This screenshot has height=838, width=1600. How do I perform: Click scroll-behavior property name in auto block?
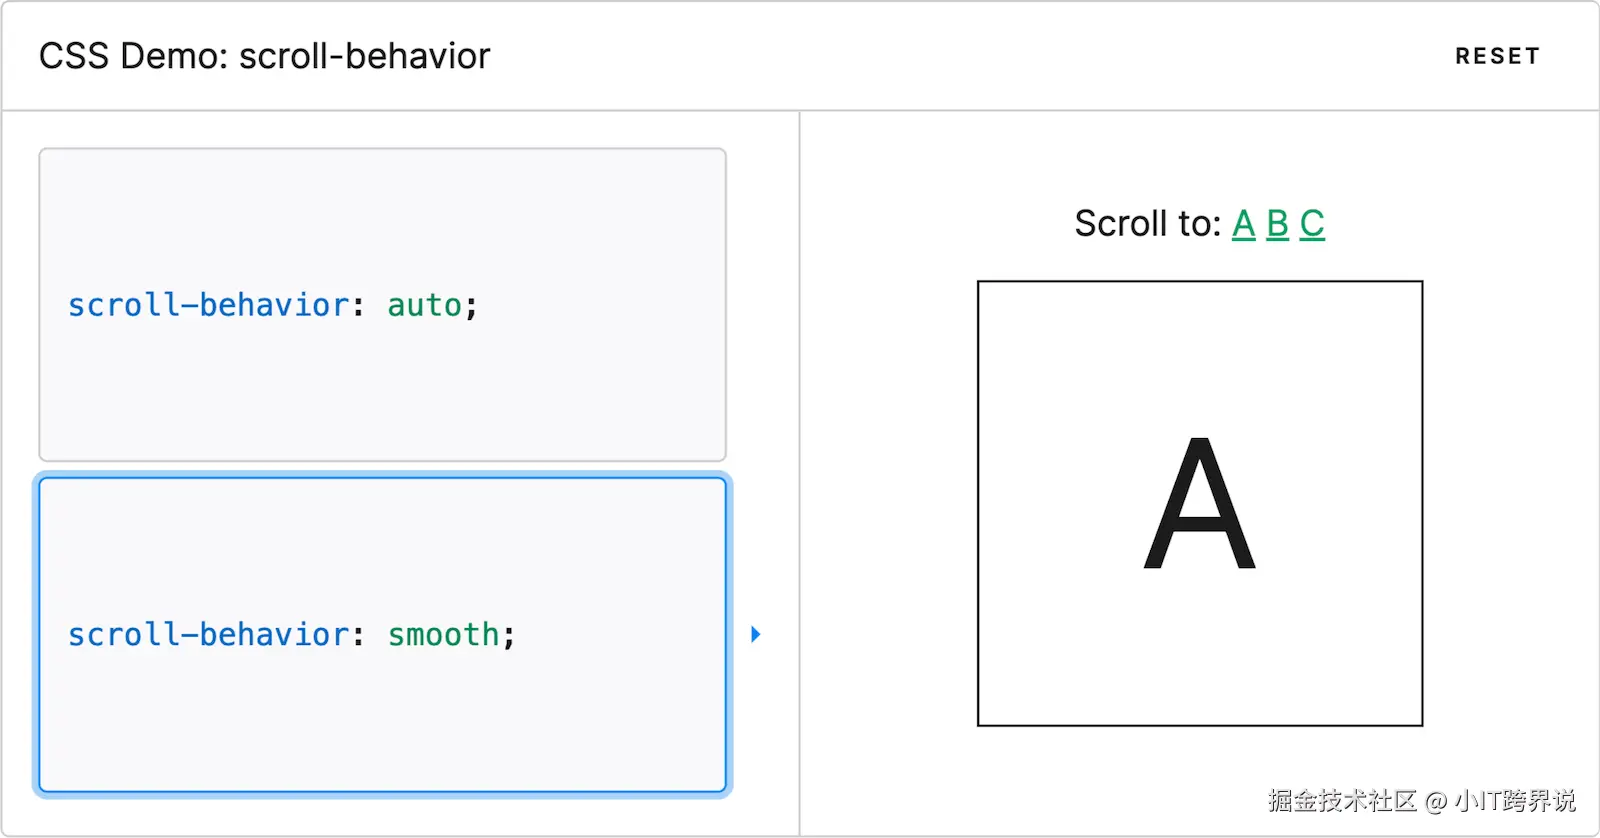click(x=208, y=305)
